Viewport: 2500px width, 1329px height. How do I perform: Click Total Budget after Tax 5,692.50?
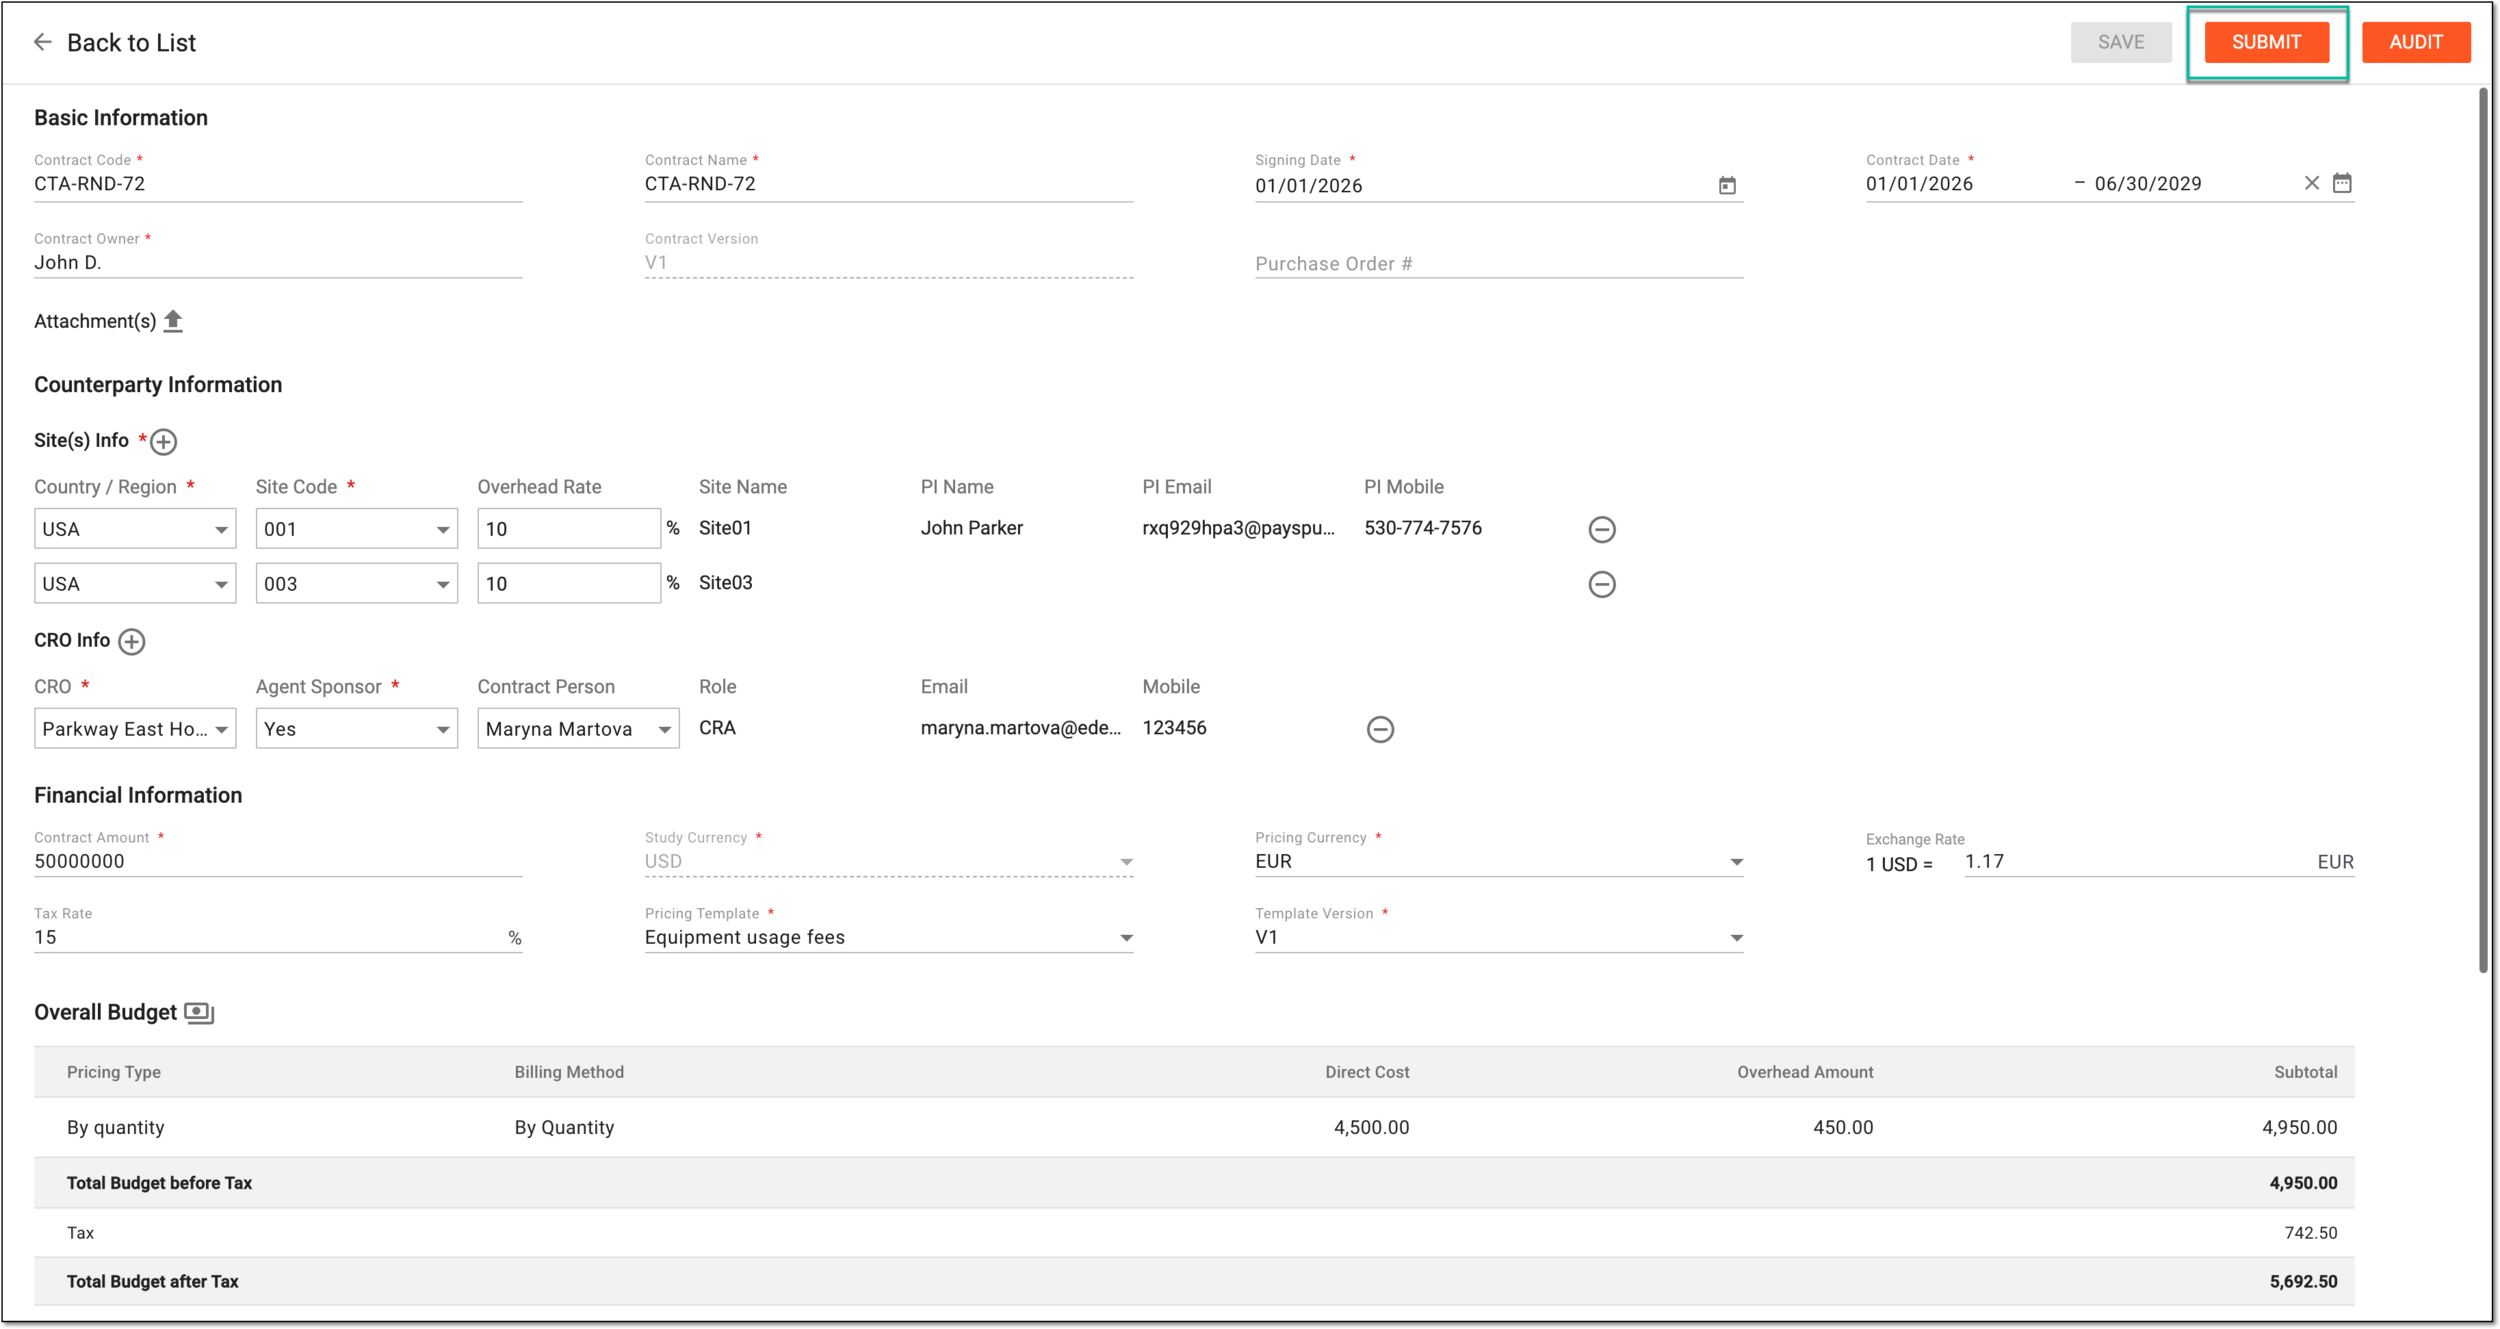tap(2303, 1282)
